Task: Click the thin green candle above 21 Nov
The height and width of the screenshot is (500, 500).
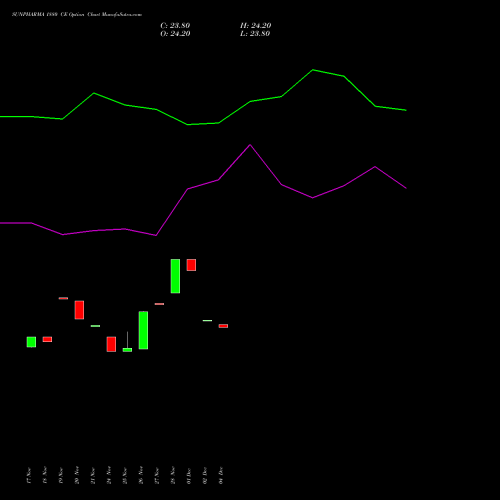Action: (95, 326)
